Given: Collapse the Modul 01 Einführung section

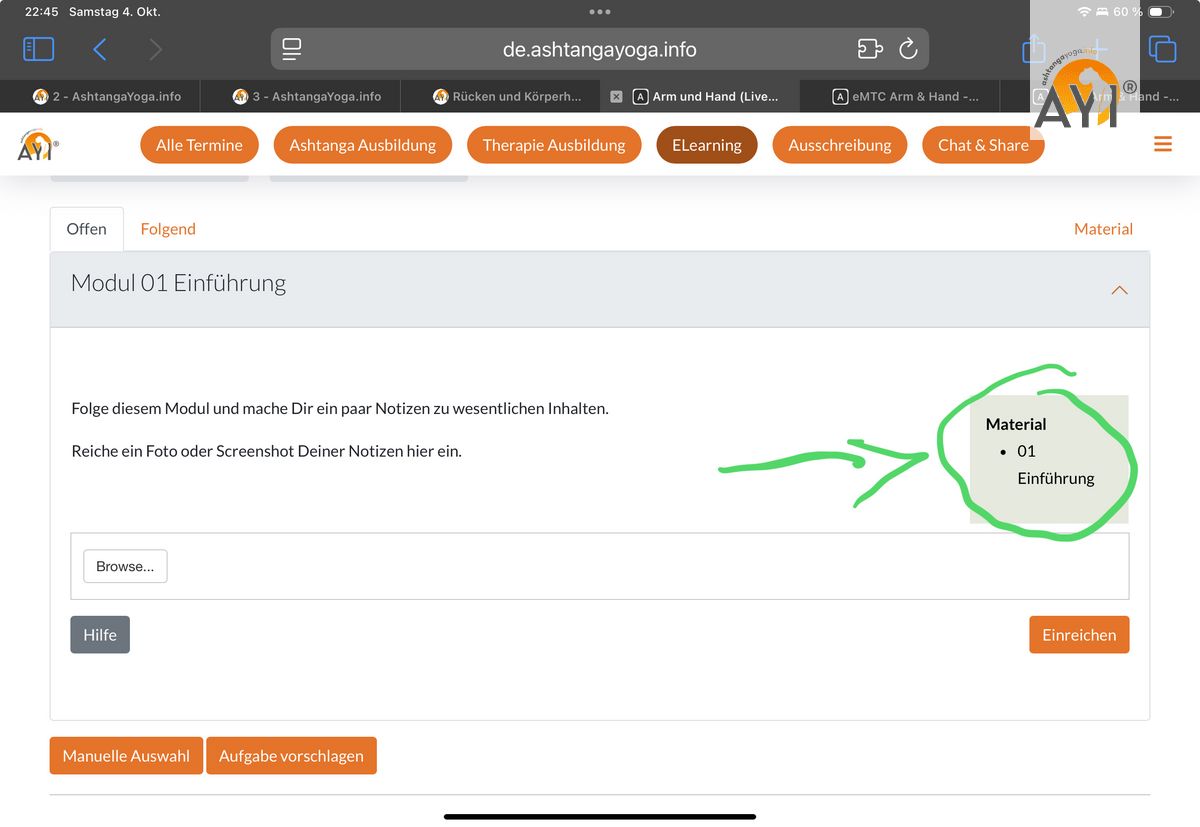Looking at the screenshot, I should point(1119,290).
